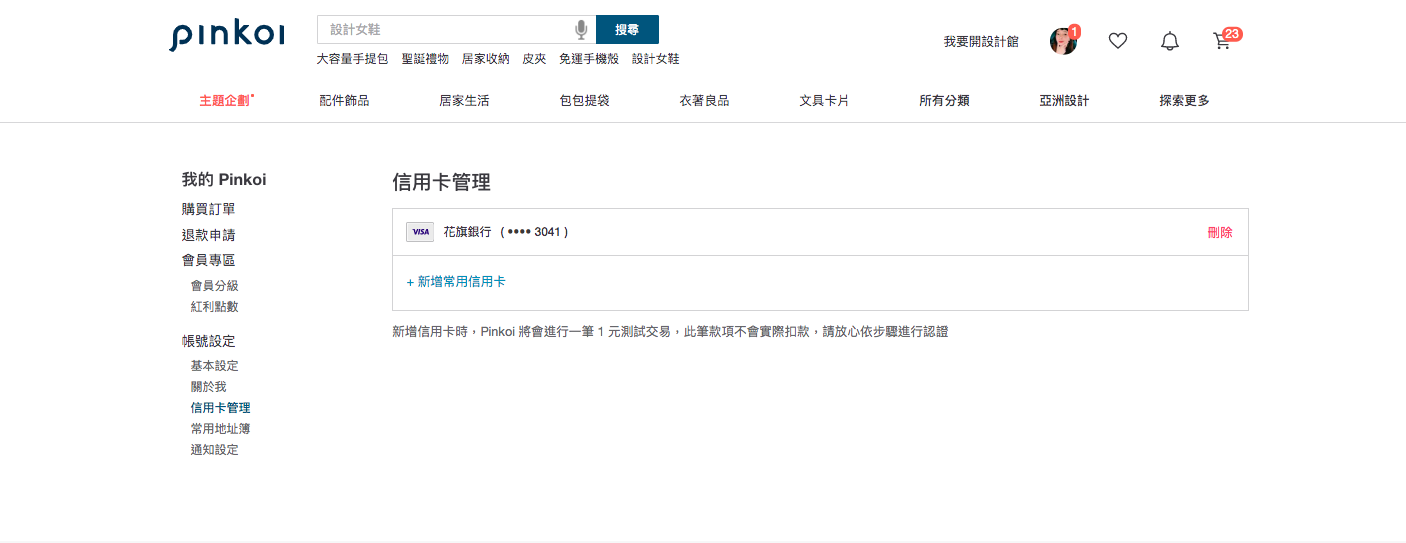The image size is (1406, 543).
Task: Select 信用卡管理 in sidebar
Action: [220, 408]
